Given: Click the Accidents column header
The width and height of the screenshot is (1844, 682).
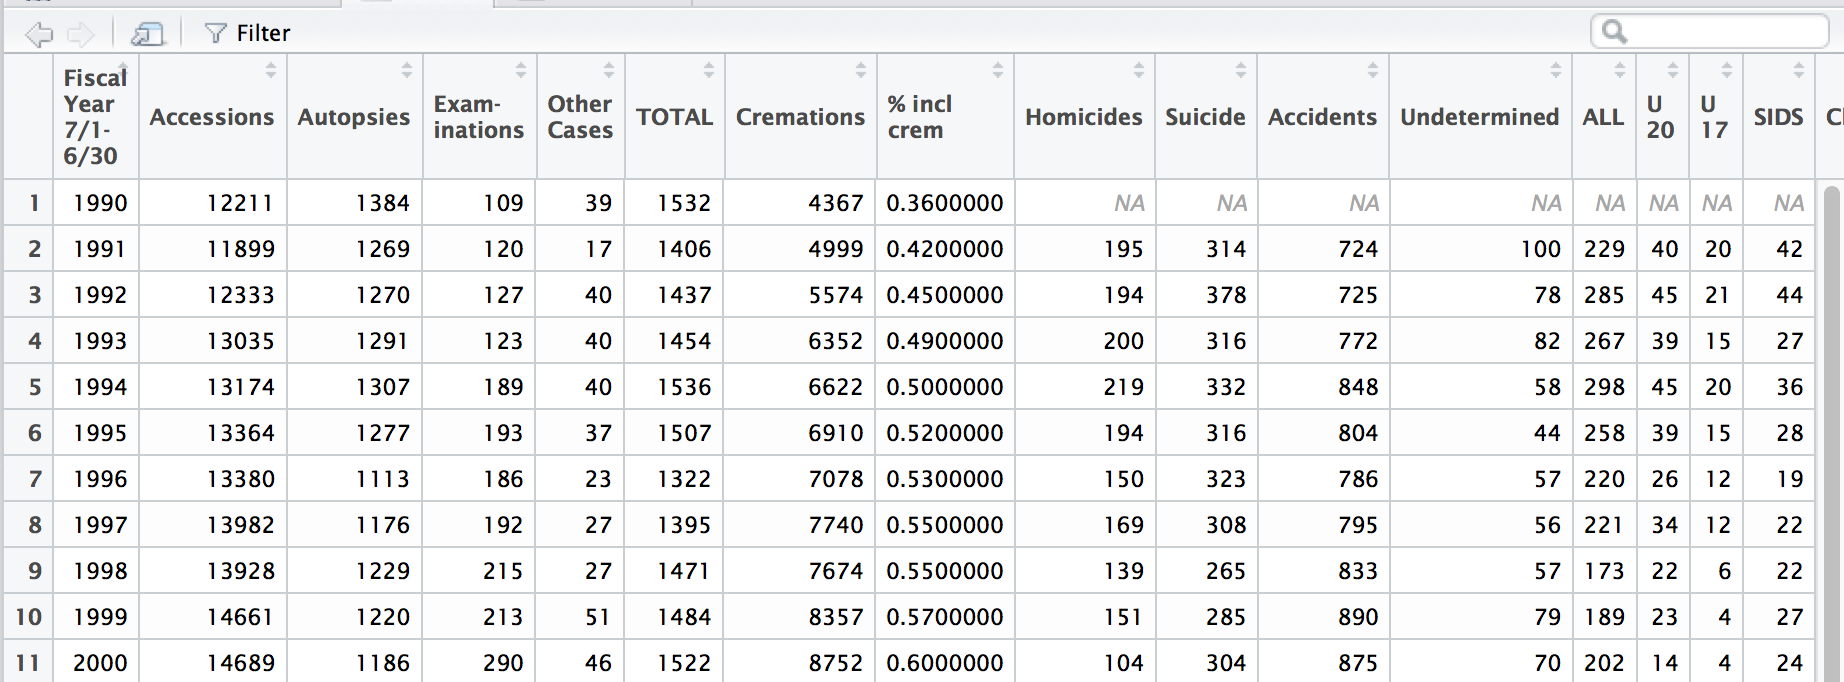Looking at the screenshot, I should [1322, 117].
